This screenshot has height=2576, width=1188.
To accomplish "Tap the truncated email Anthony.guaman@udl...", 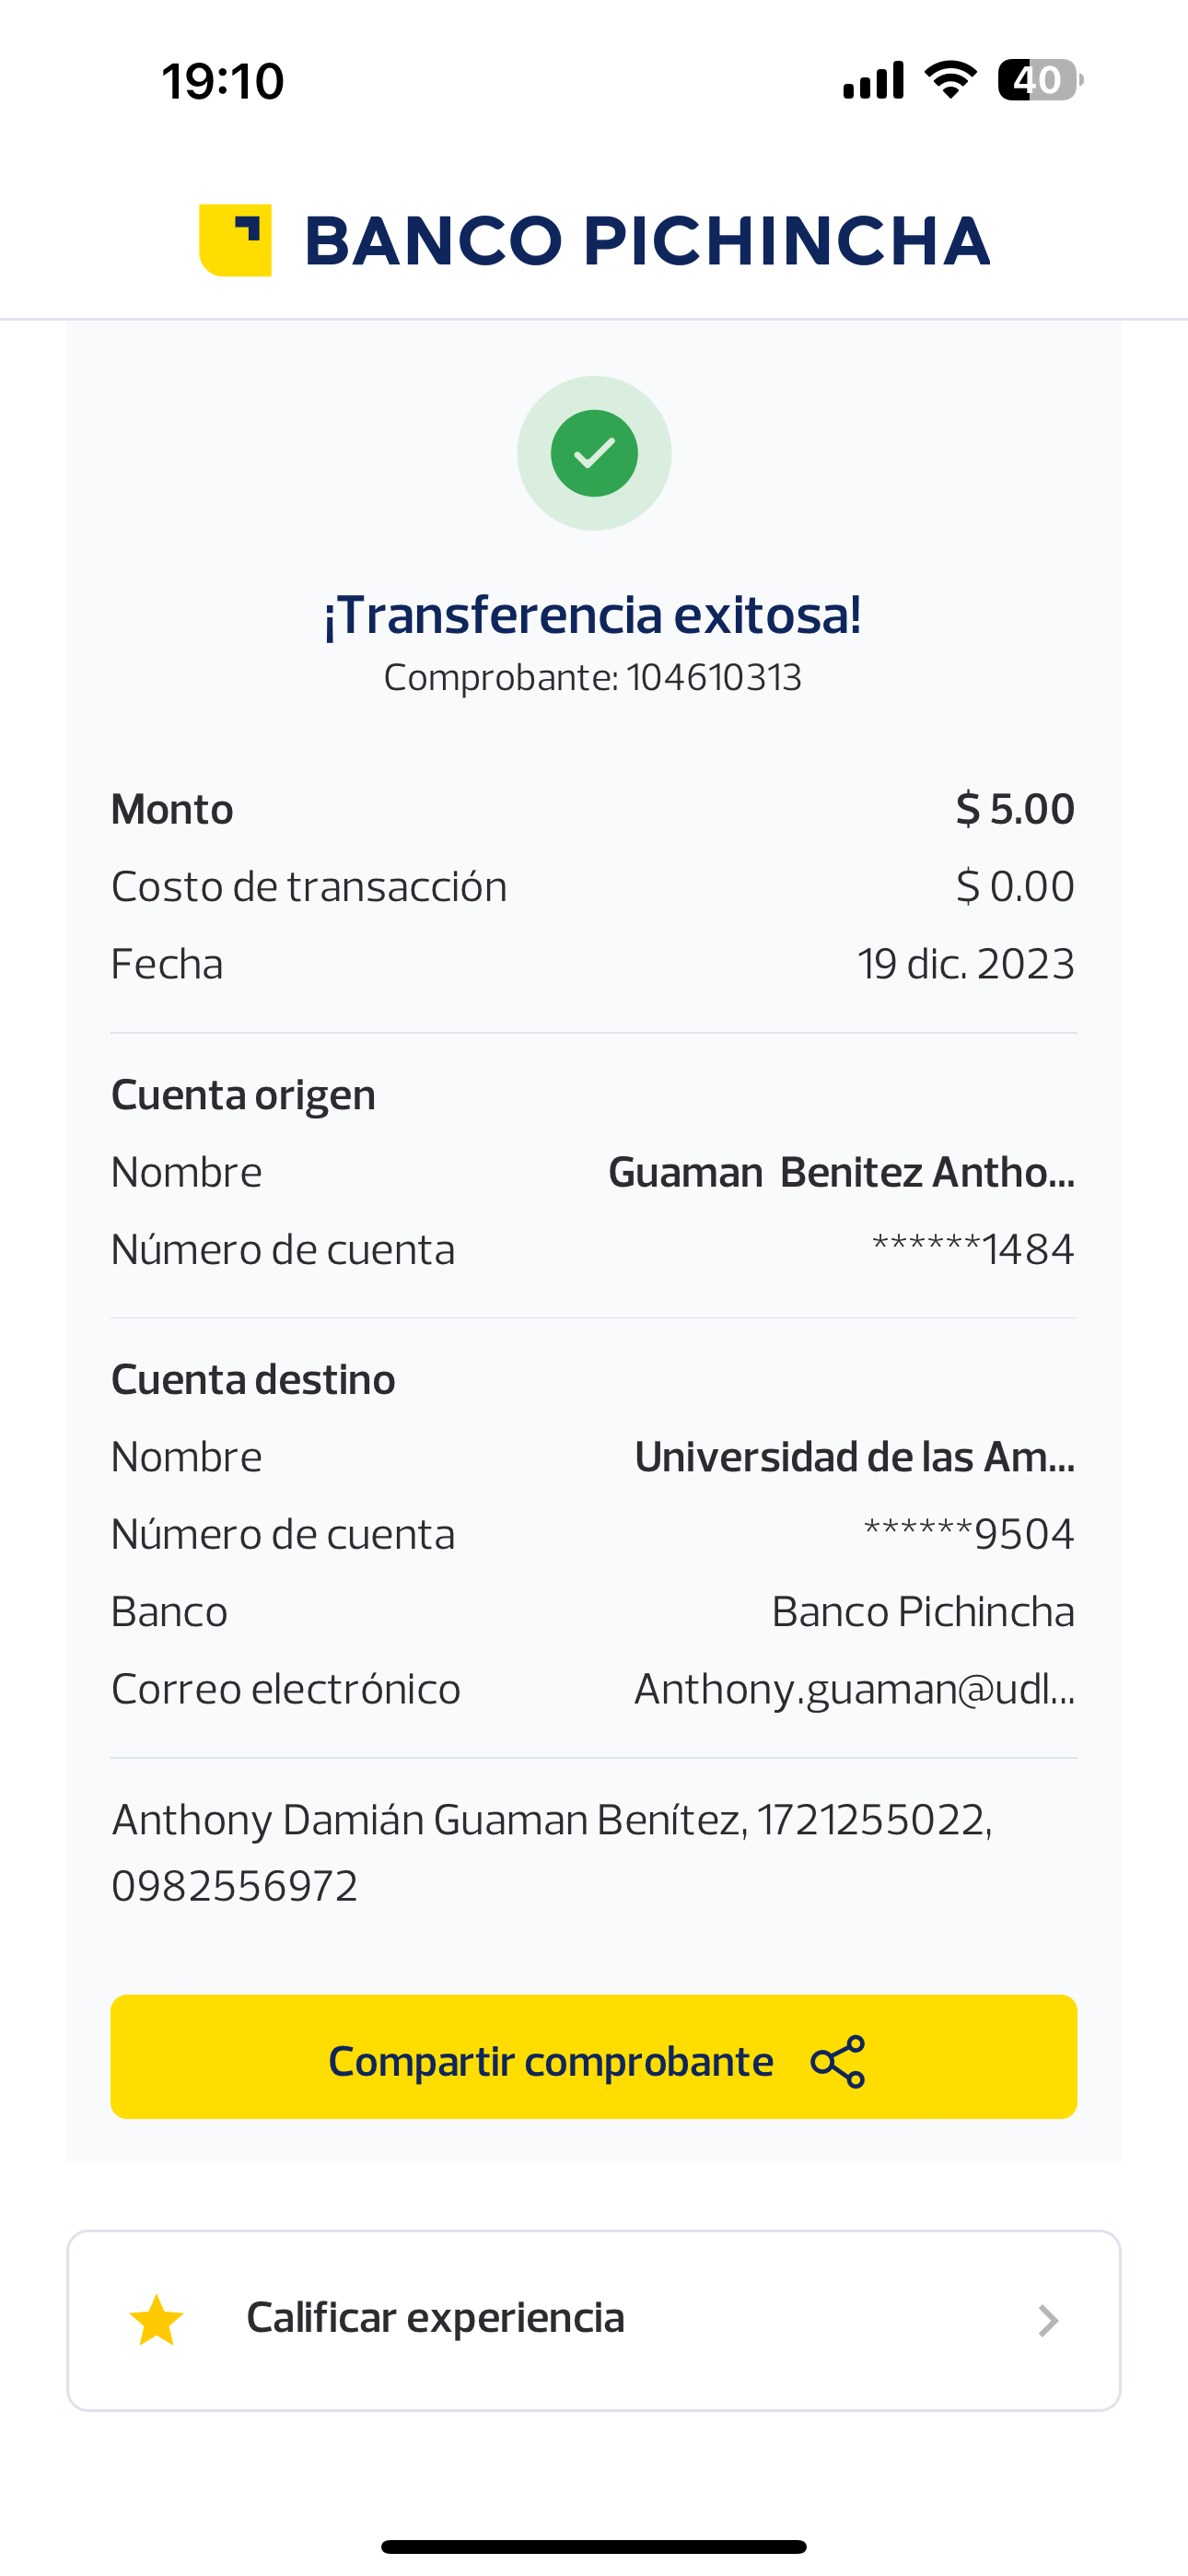I will click(854, 1689).
